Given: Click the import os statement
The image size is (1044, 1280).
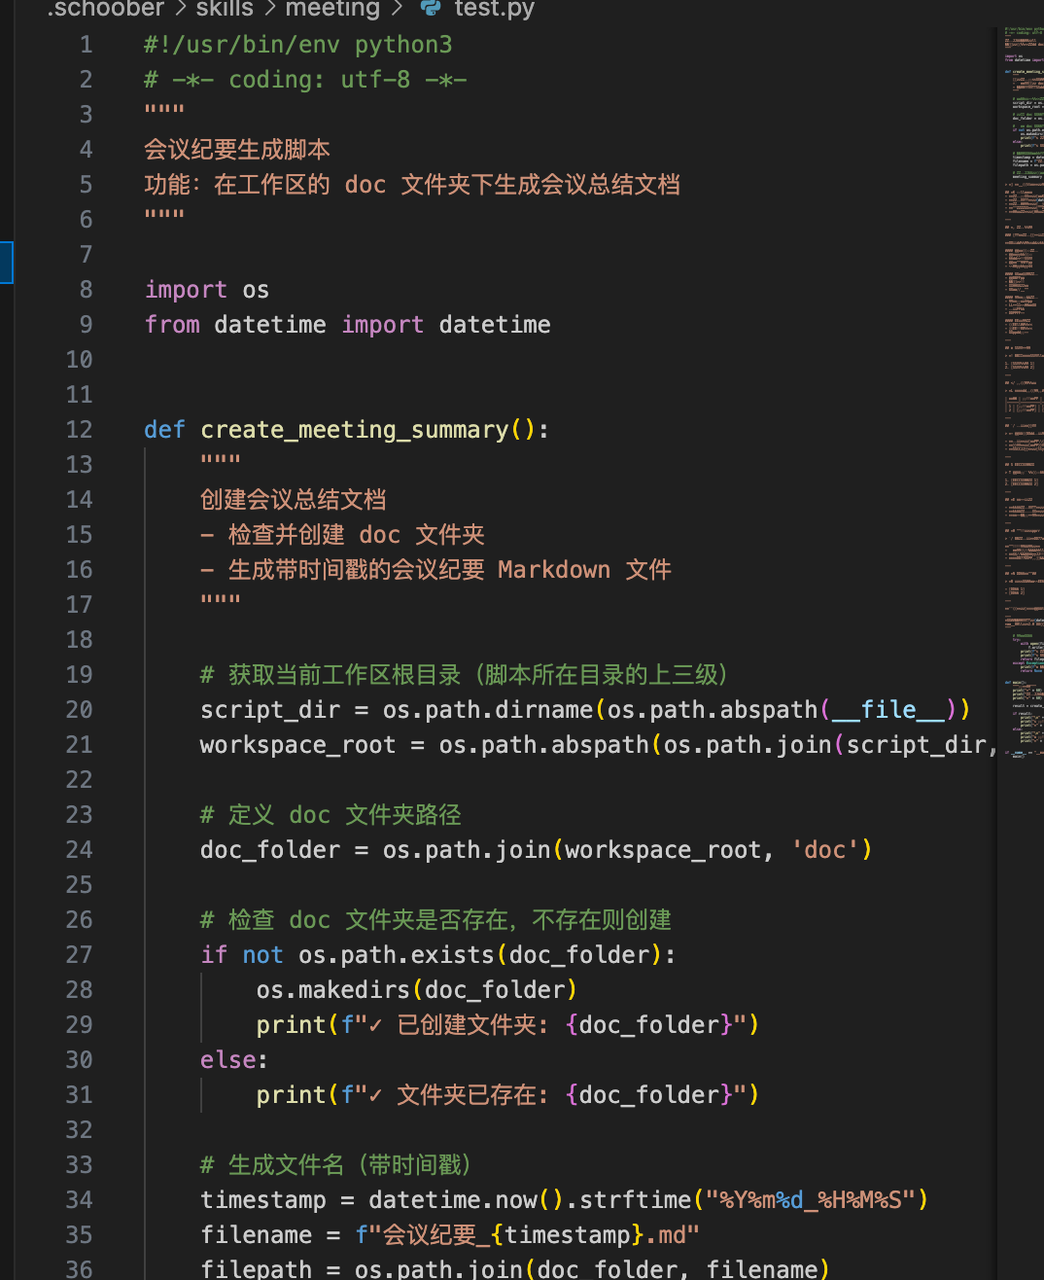Looking at the screenshot, I should (x=207, y=290).
